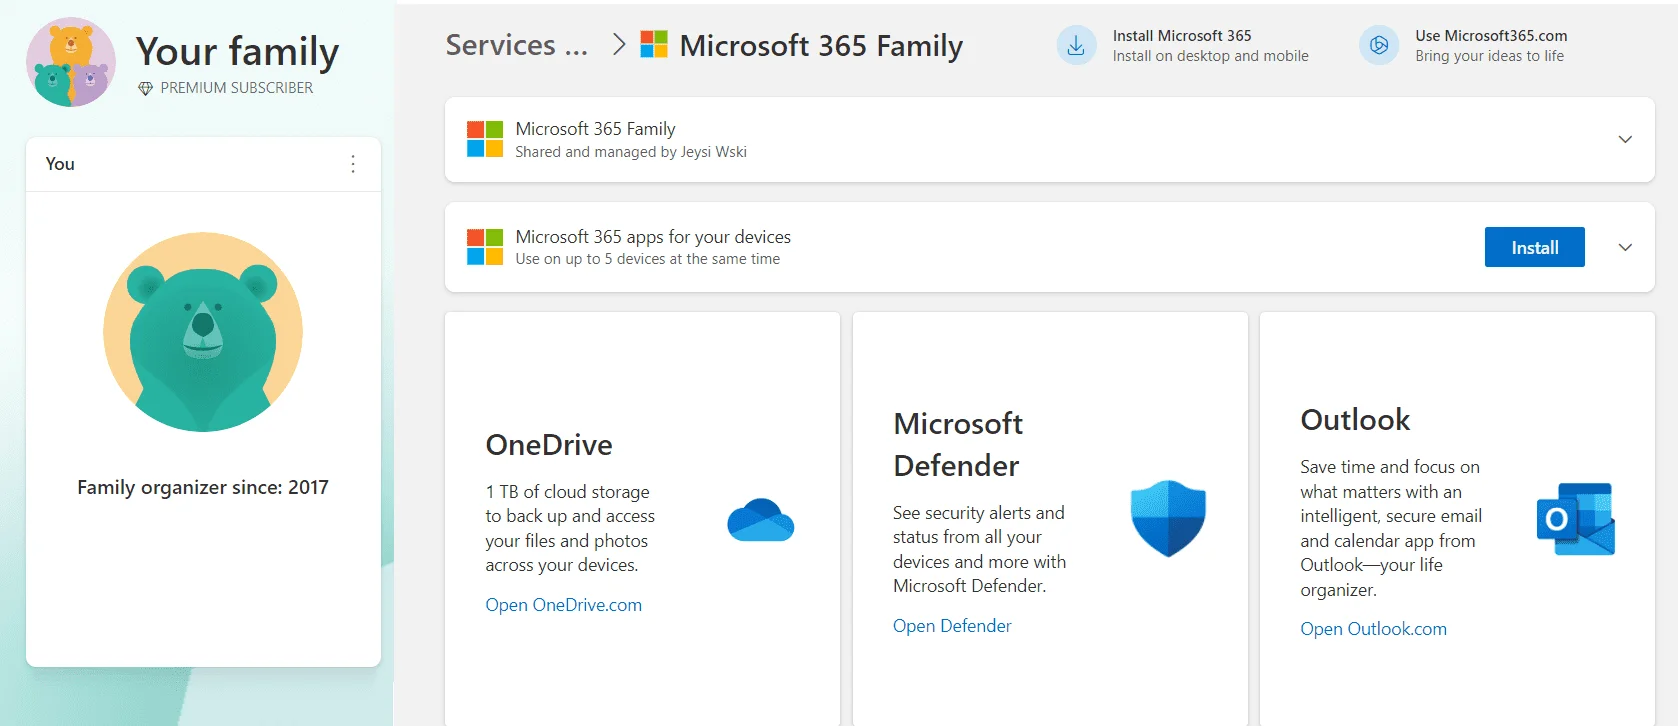Click Bring your ideas to life subtitle
The height and width of the screenshot is (726, 1678).
(x=1490, y=56)
